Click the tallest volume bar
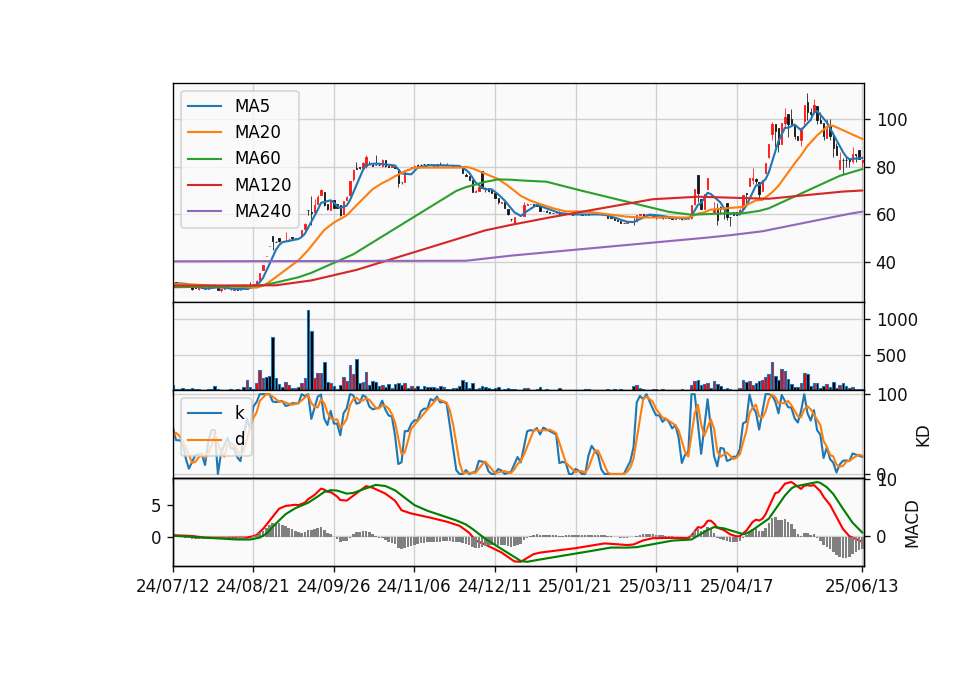This screenshot has width=960, height=690. click(308, 350)
